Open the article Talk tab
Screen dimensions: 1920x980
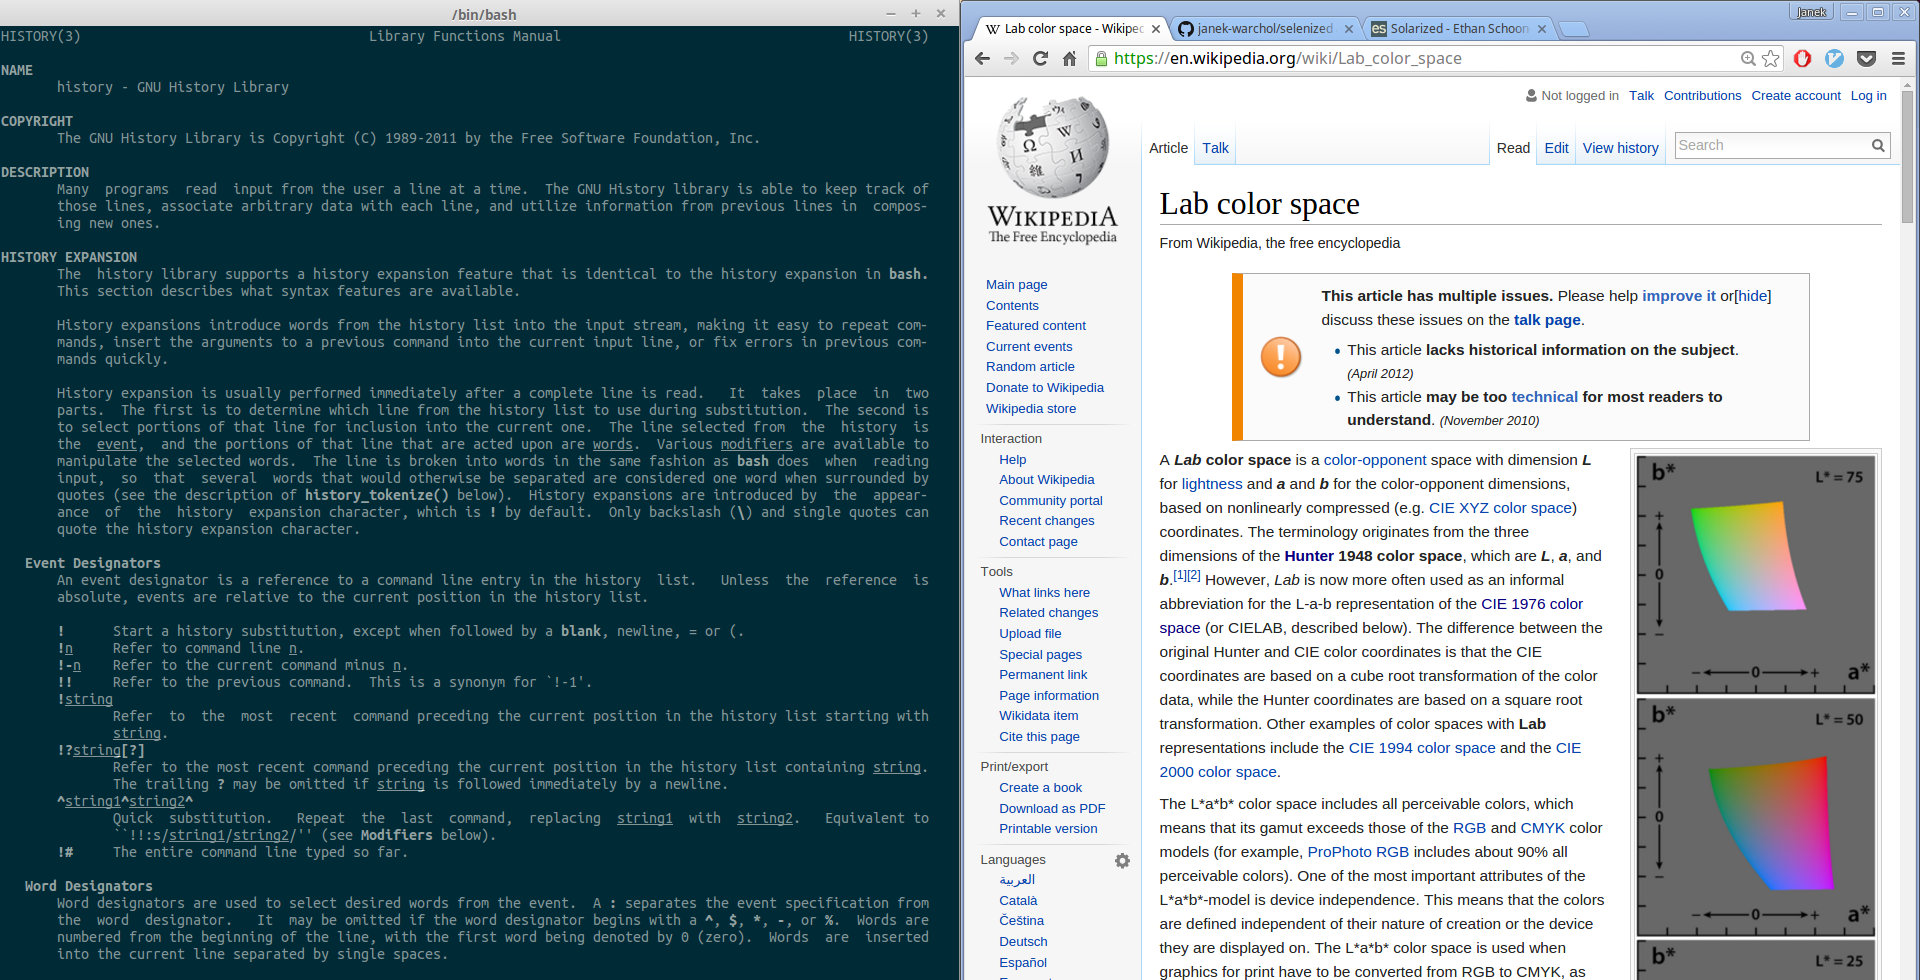(x=1215, y=148)
